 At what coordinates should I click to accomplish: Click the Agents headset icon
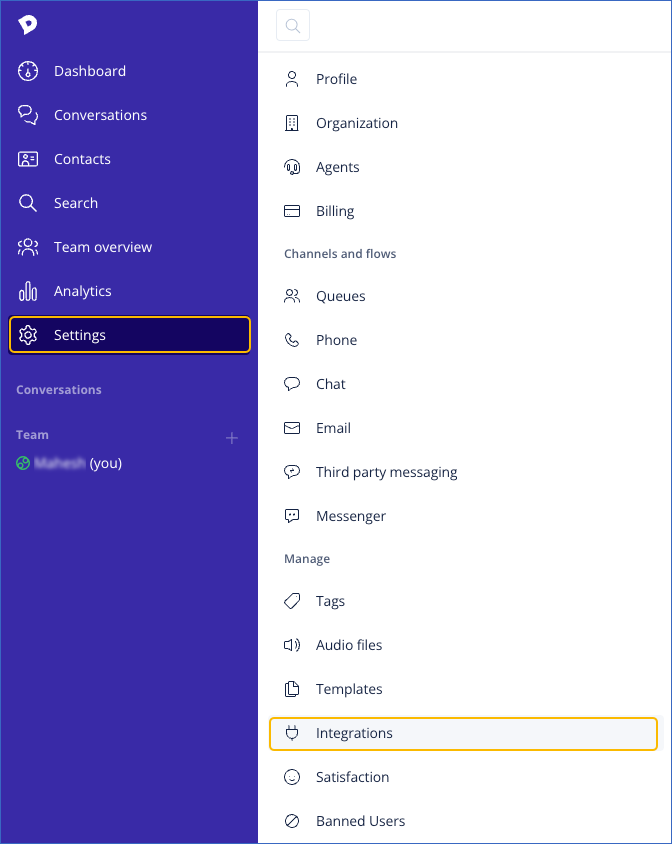click(292, 167)
